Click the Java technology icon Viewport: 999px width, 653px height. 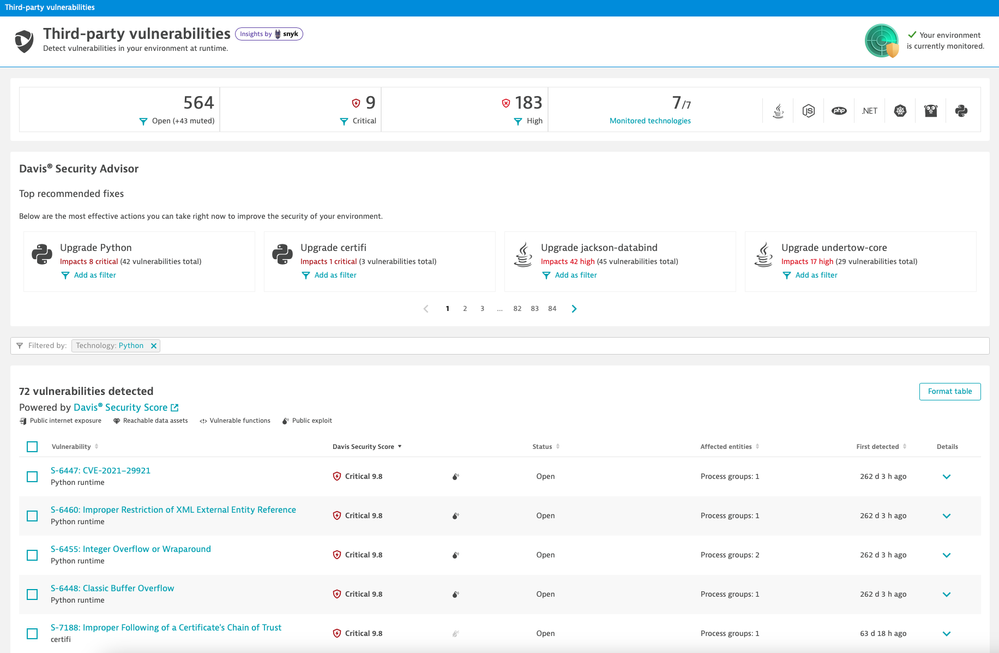778,111
